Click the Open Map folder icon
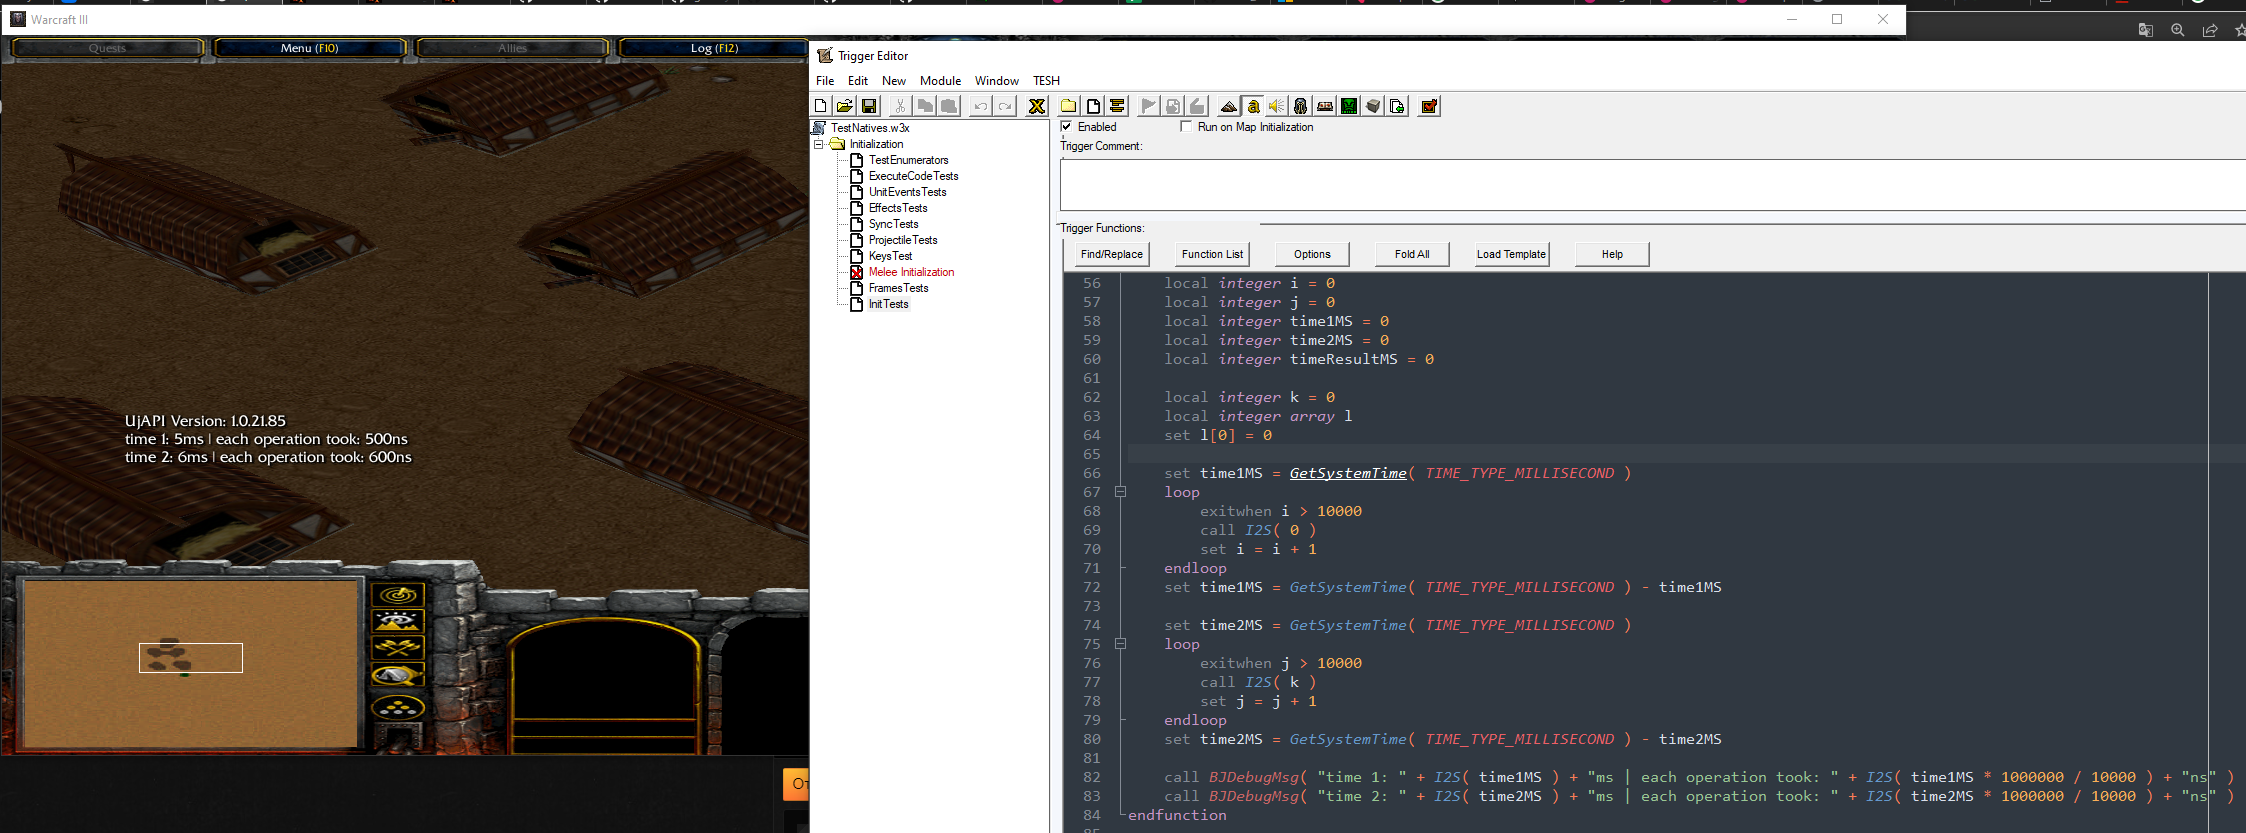This screenshot has width=2246, height=833. (x=845, y=106)
